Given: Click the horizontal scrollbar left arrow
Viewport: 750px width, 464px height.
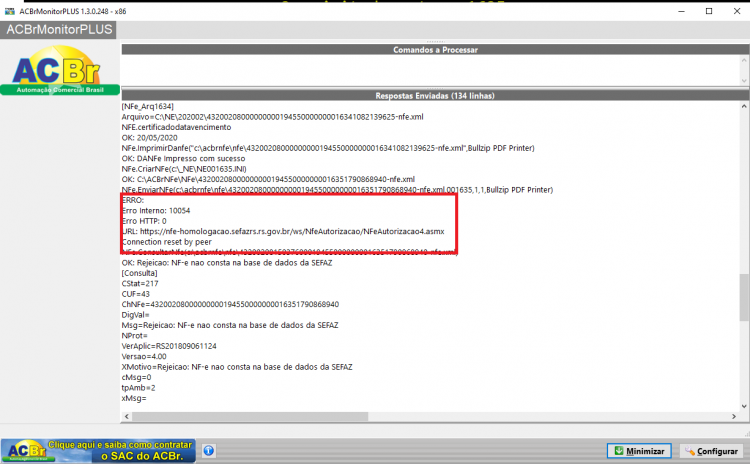Looking at the screenshot, I should point(126,417).
